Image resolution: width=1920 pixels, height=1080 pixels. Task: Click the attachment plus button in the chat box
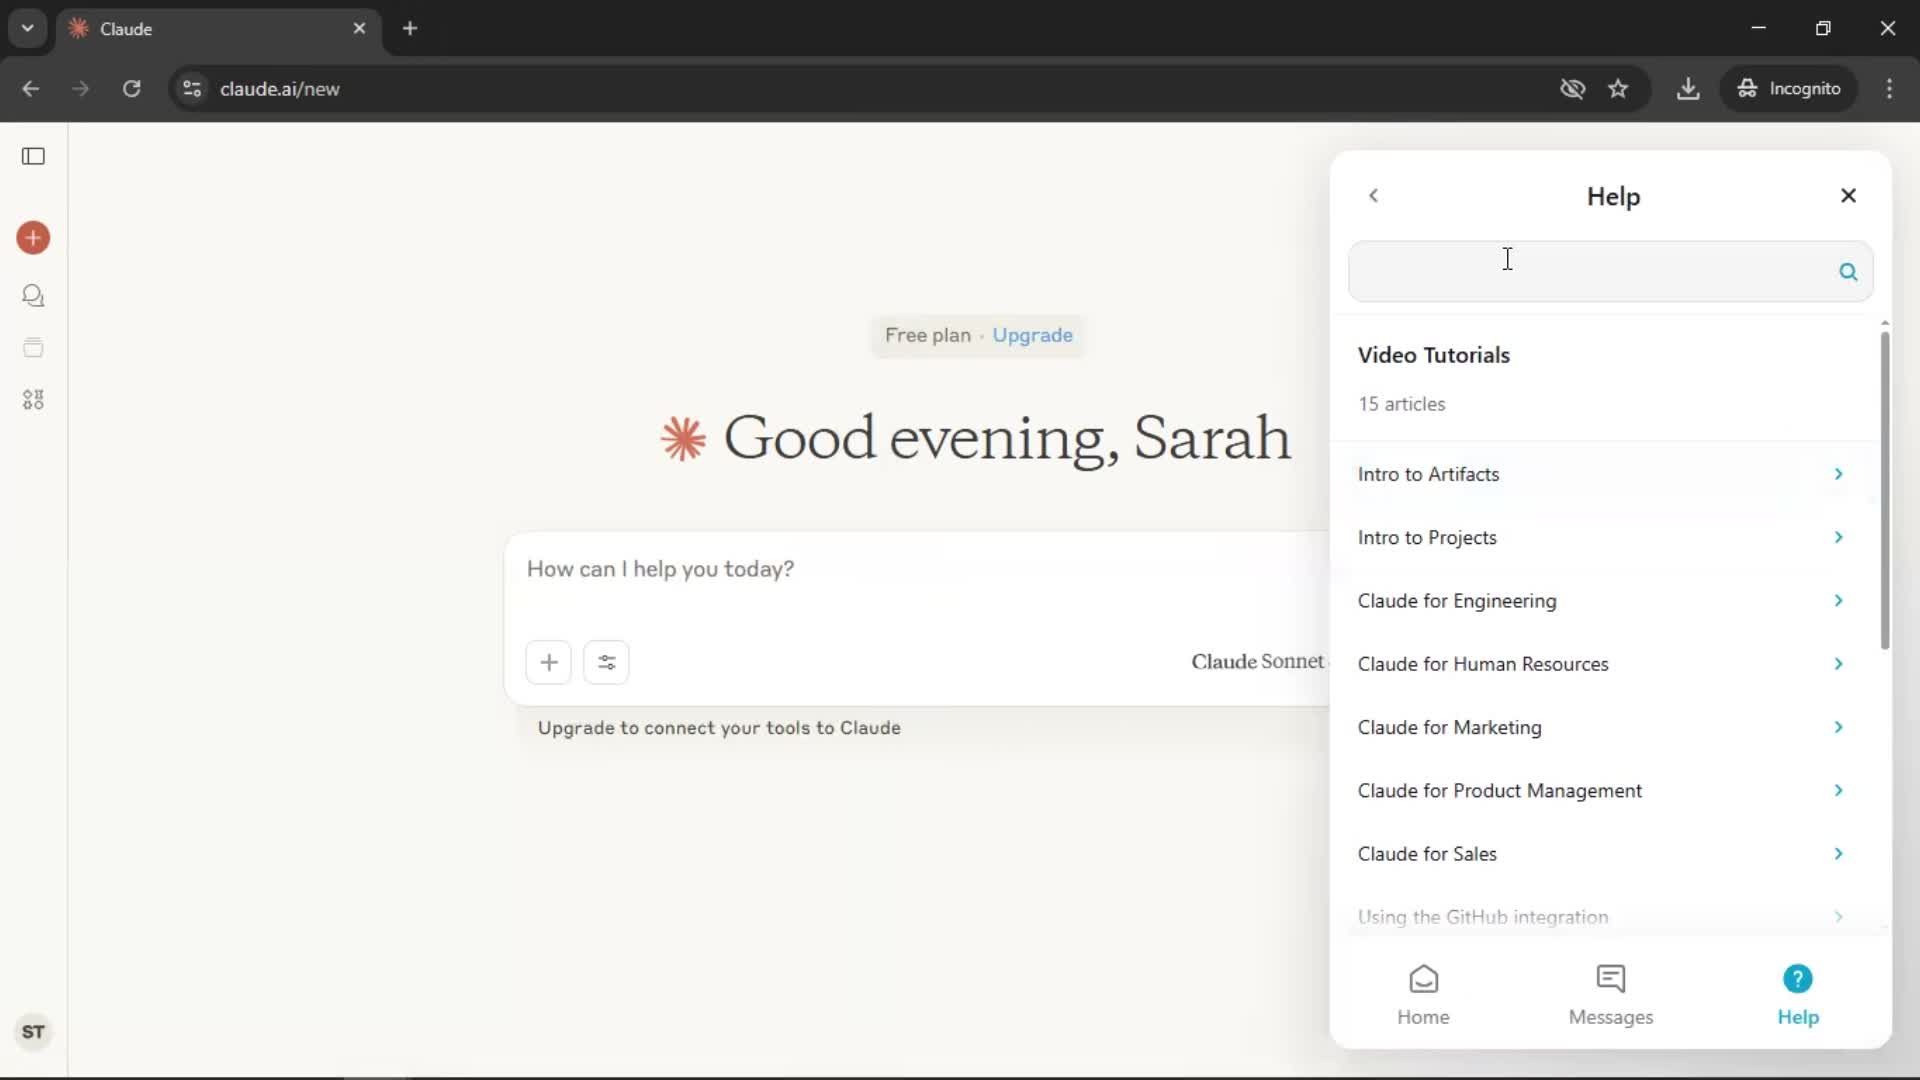pyautogui.click(x=549, y=662)
